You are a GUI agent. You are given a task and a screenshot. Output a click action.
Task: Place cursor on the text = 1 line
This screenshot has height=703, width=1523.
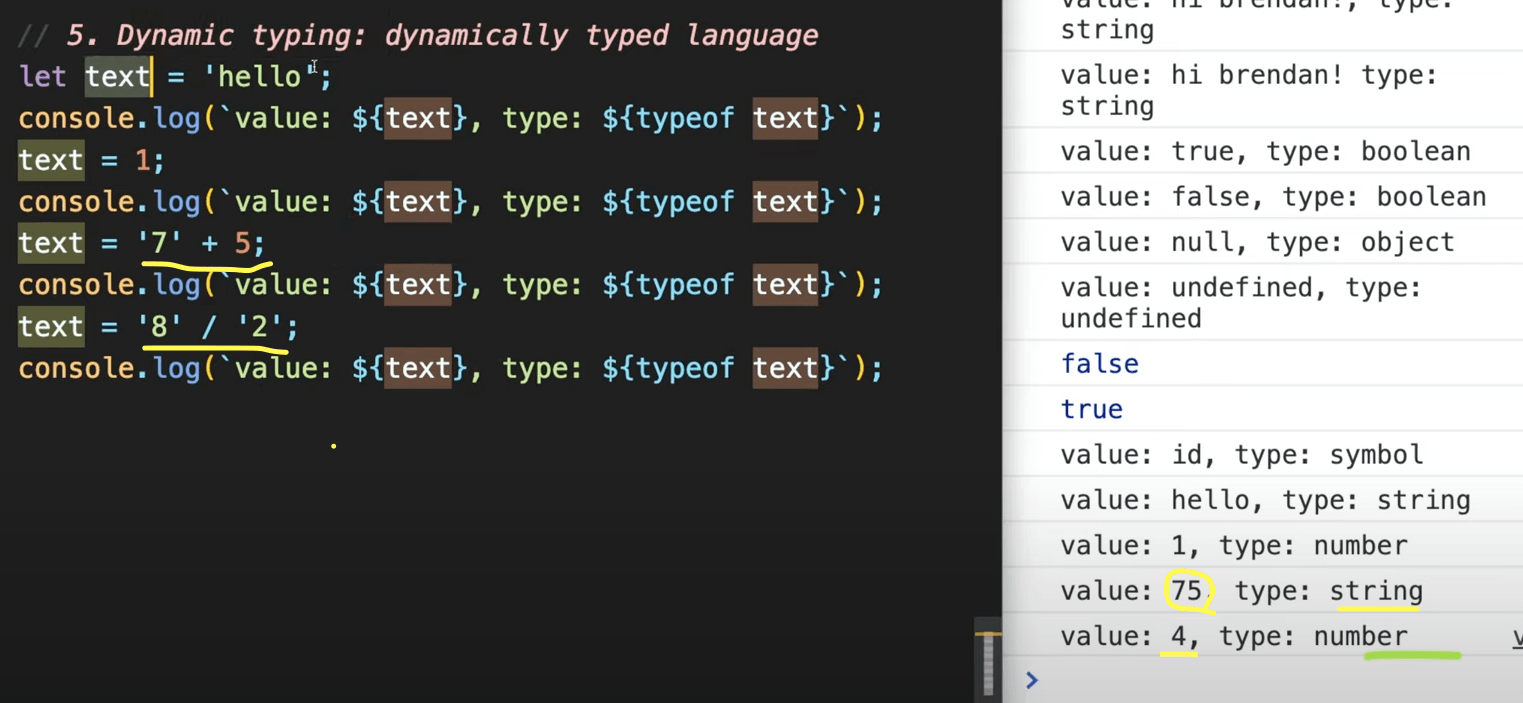pos(90,160)
